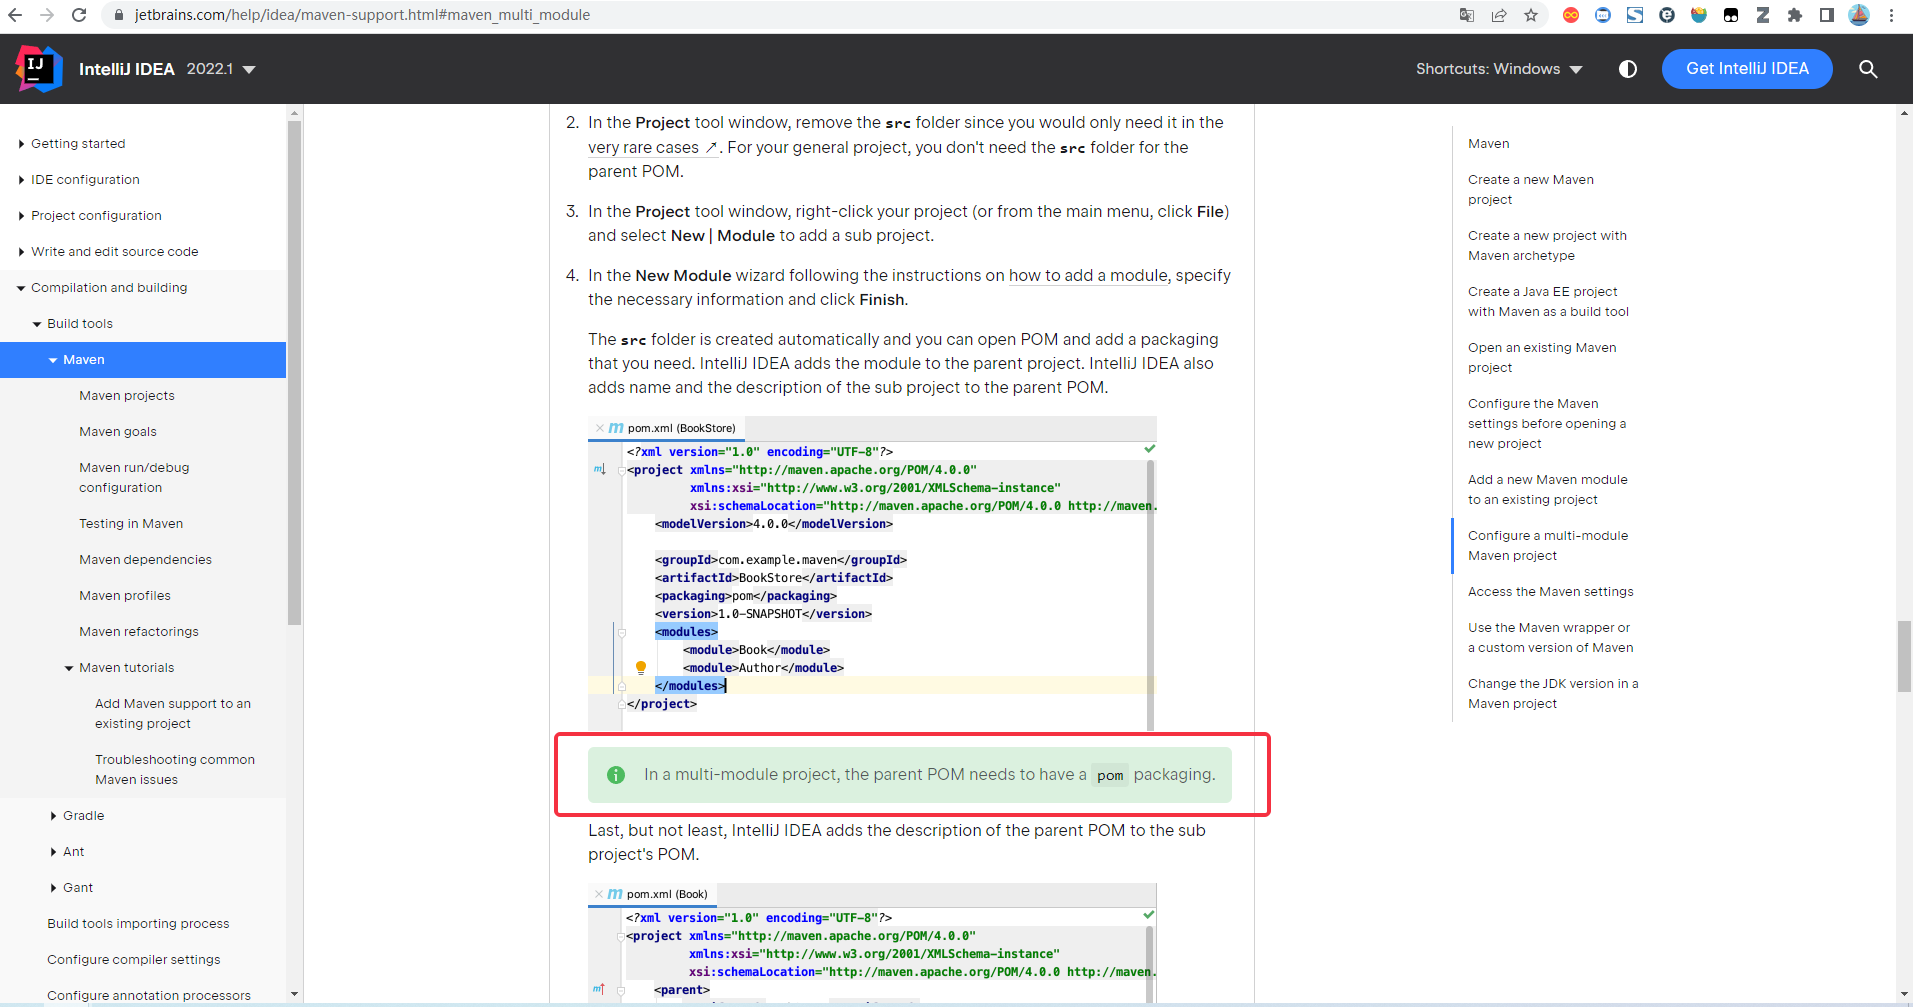This screenshot has width=1913, height=1007.
Task: Follow the 'very rare cases' link
Action: click(653, 148)
